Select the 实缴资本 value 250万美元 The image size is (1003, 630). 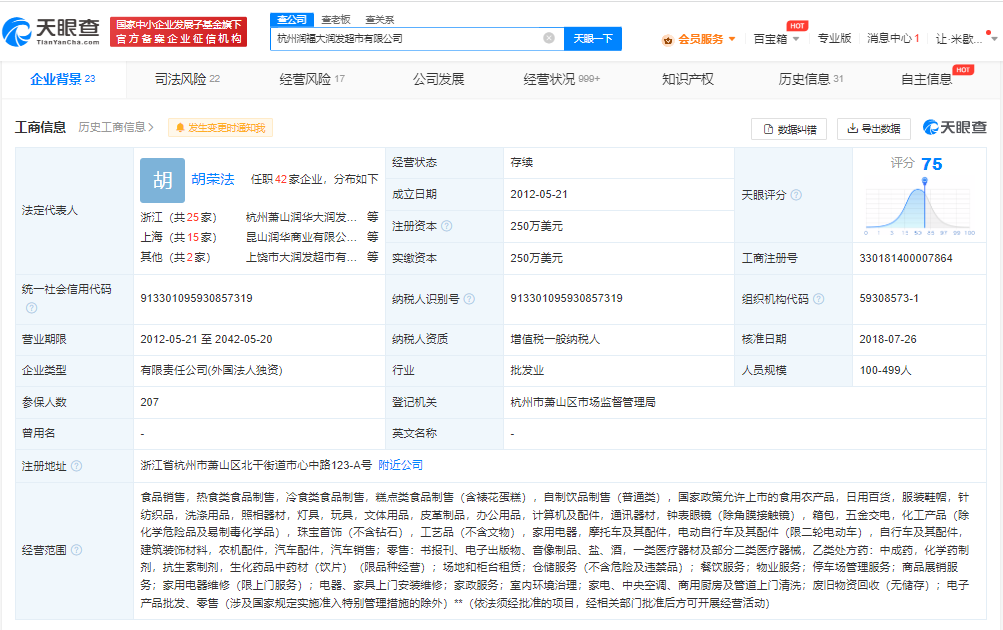pyautogui.click(x=536, y=258)
